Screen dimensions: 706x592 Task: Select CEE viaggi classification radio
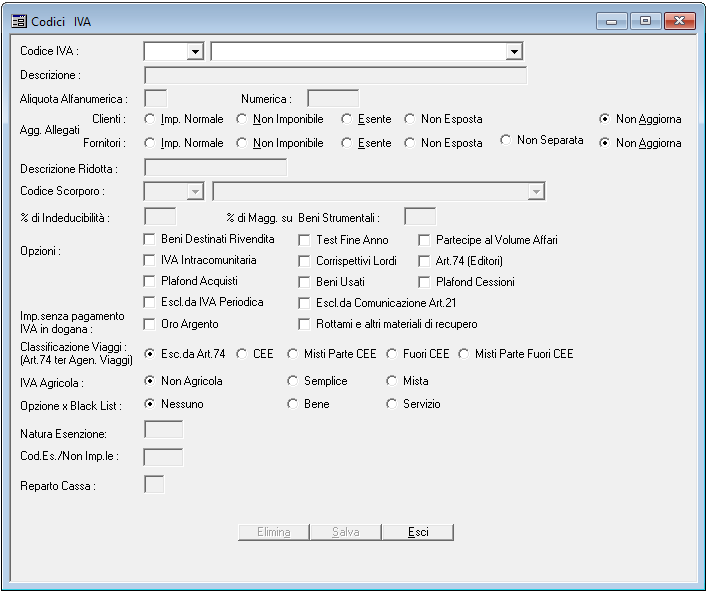(x=241, y=354)
